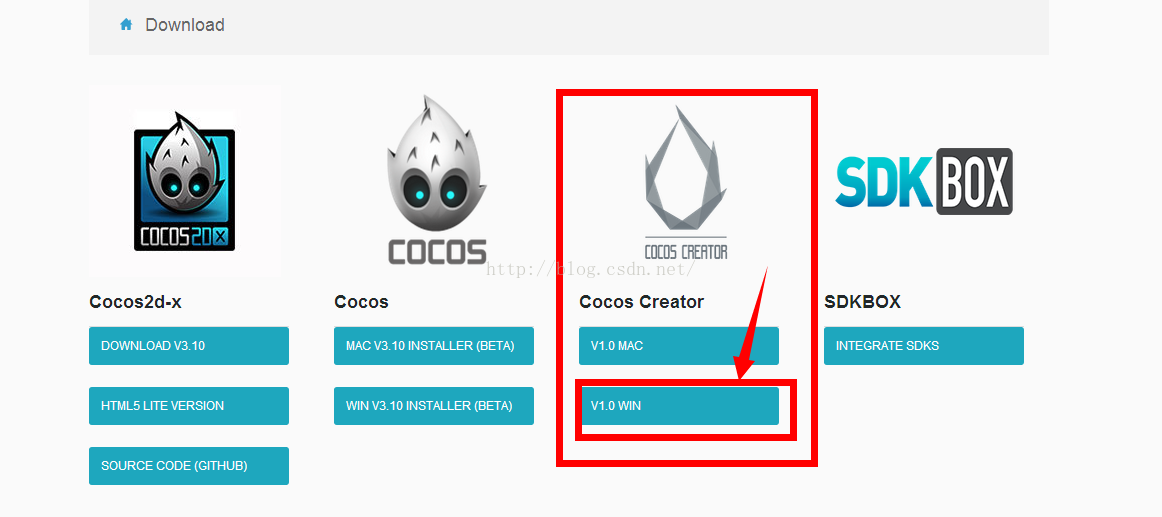Get the Mac V3.10 Installer (Beta)
The width and height of the screenshot is (1162, 517).
434,346
